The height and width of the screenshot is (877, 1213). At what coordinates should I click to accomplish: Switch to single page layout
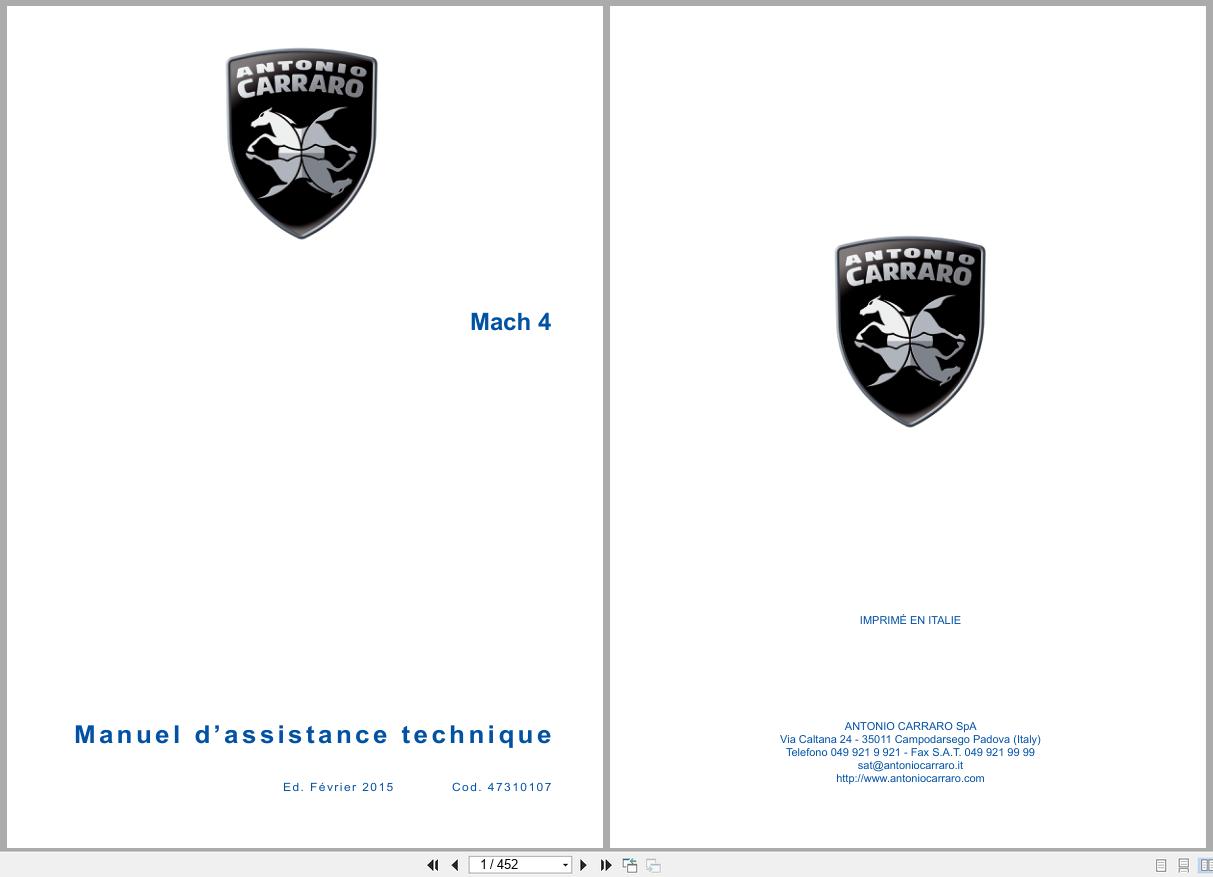coord(1161,865)
